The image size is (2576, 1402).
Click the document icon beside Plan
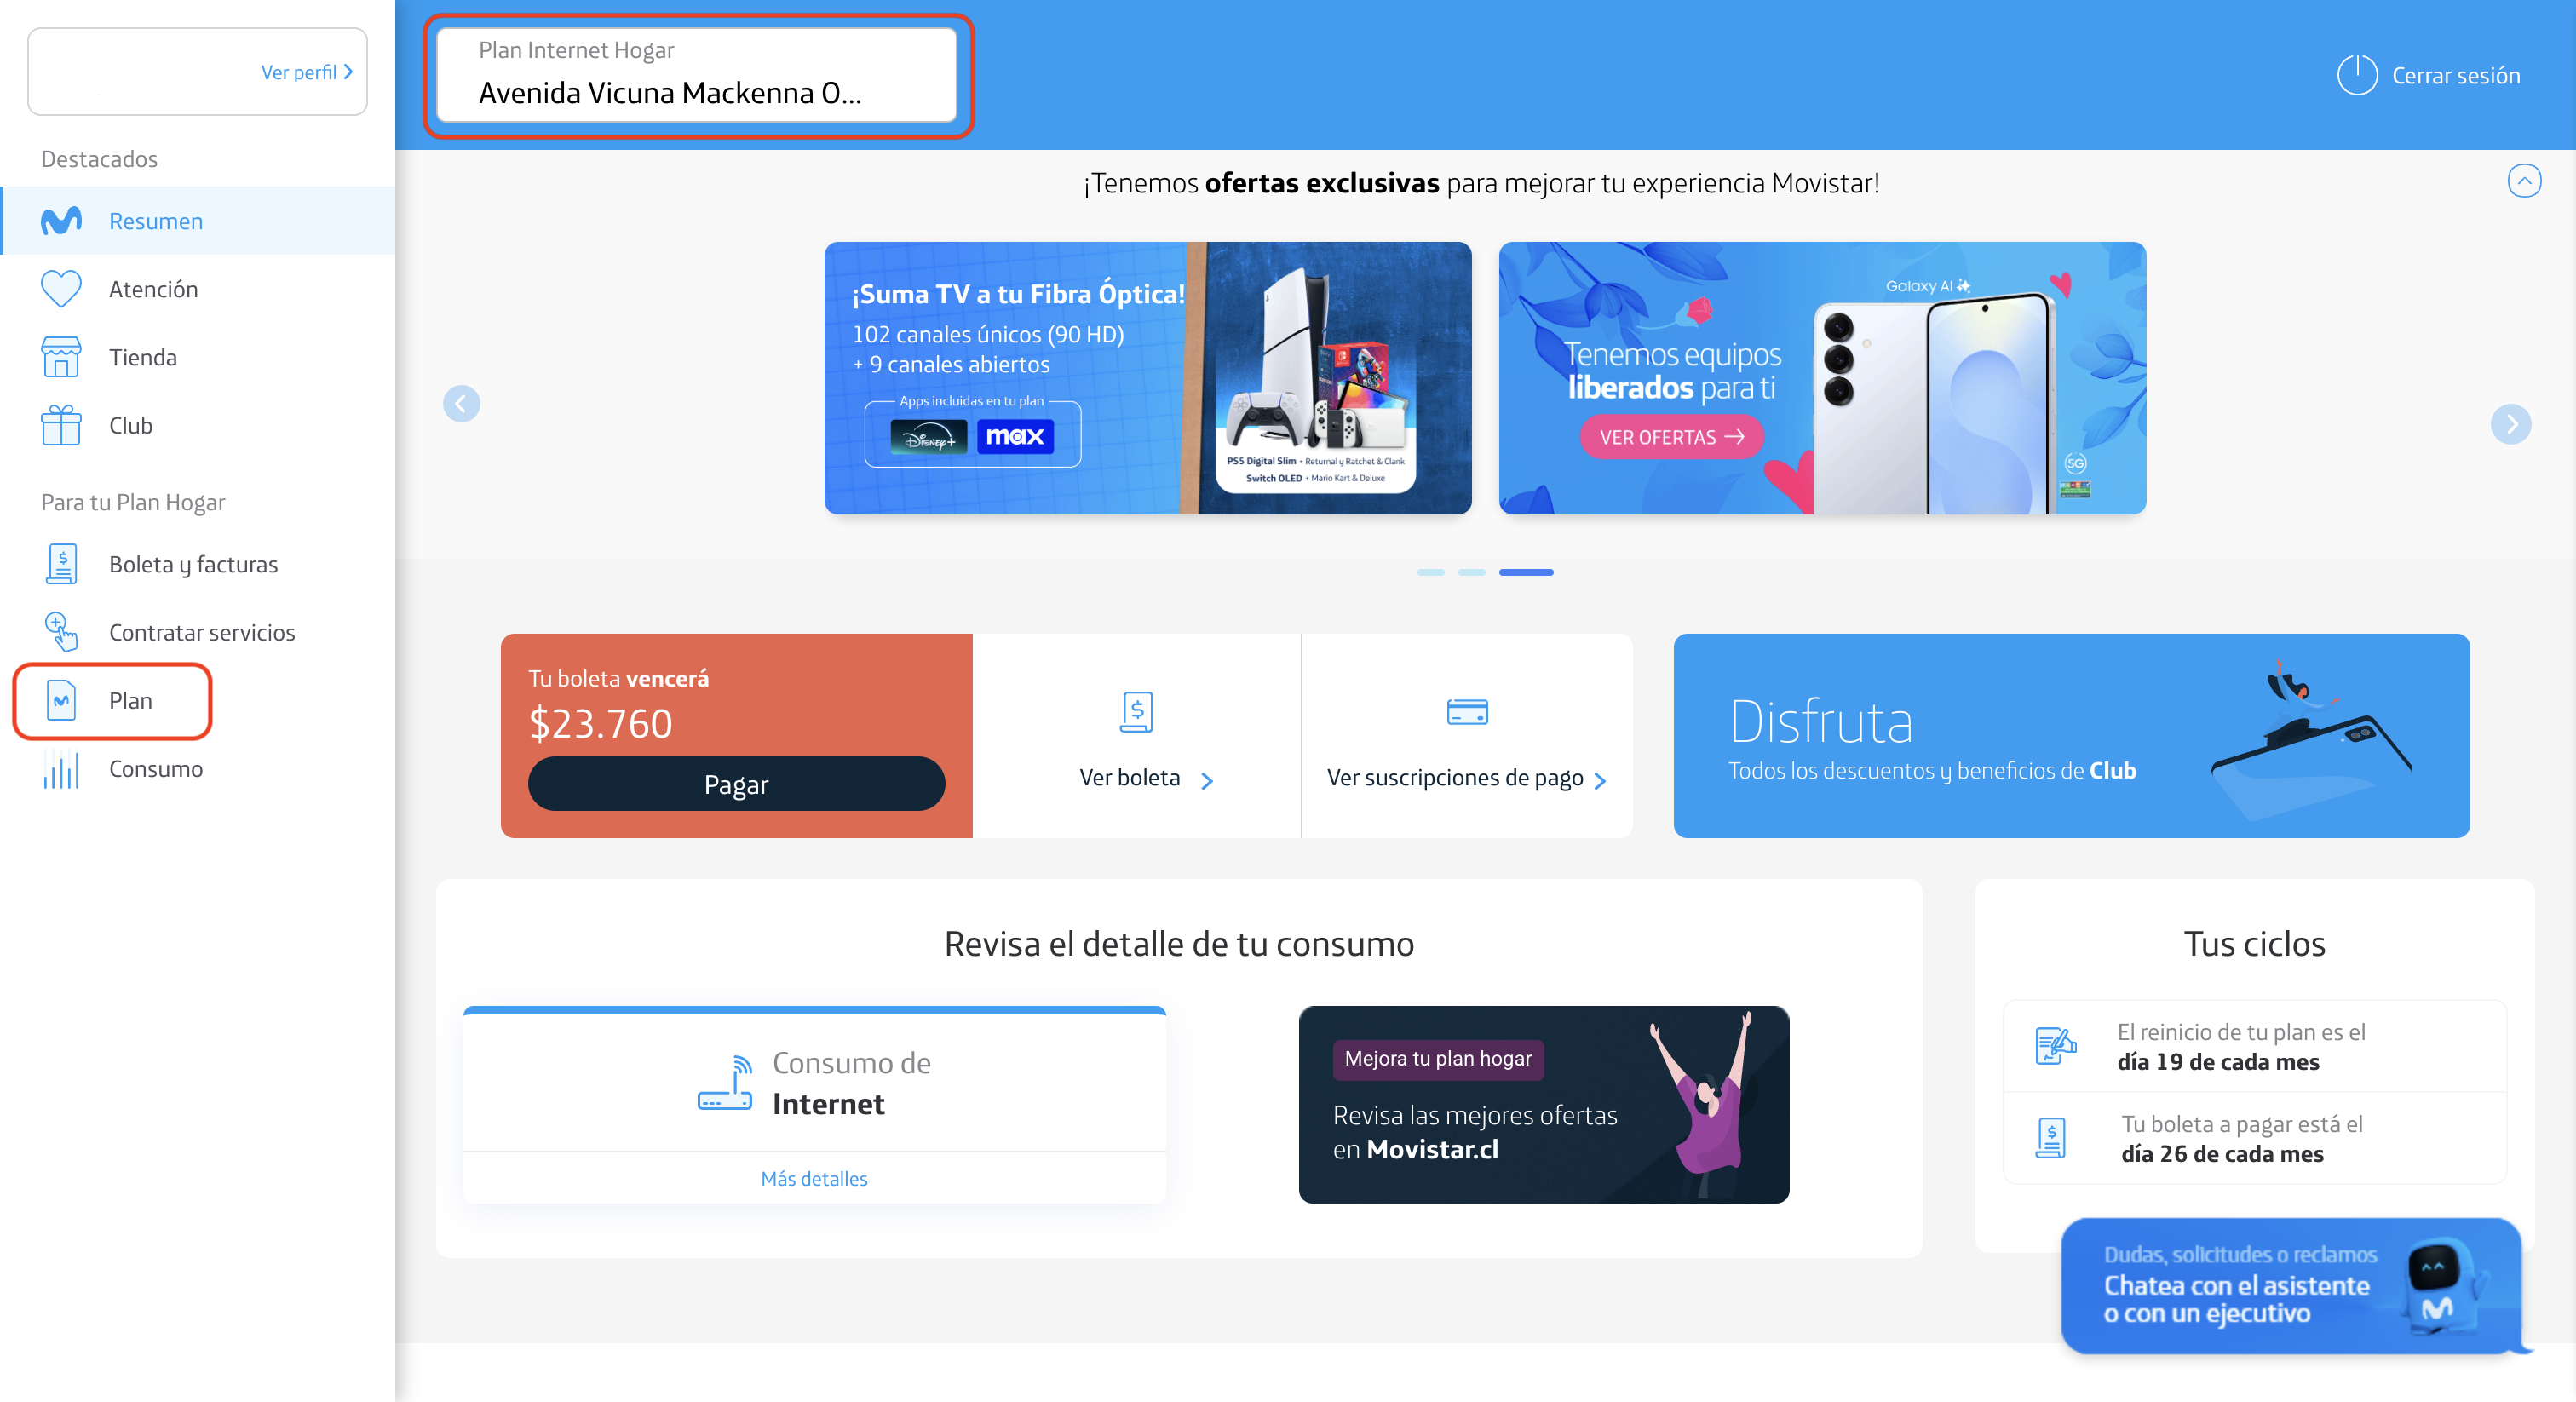(61, 701)
